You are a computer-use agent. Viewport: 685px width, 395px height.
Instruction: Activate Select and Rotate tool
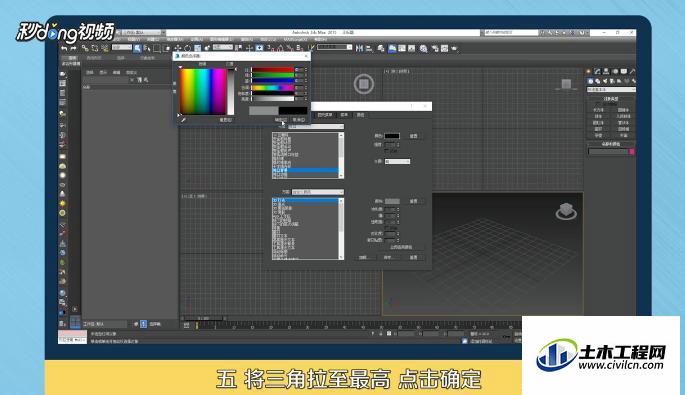pos(188,48)
